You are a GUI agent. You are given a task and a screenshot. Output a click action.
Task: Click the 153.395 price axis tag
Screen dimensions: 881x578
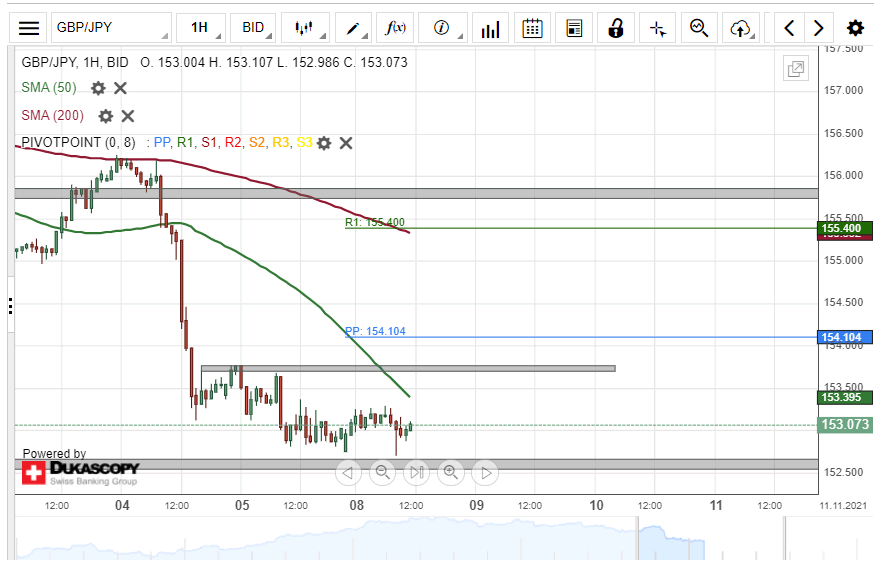tap(844, 398)
